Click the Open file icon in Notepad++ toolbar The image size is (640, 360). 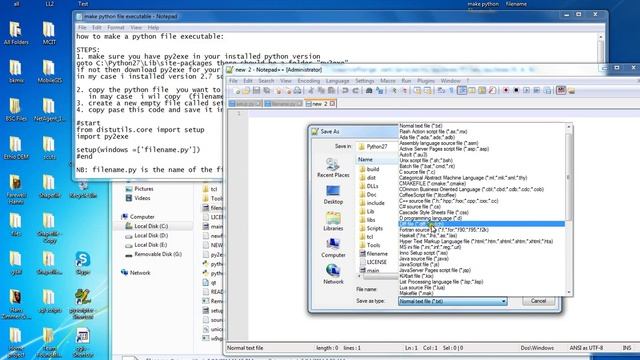pyautogui.click(x=245, y=91)
